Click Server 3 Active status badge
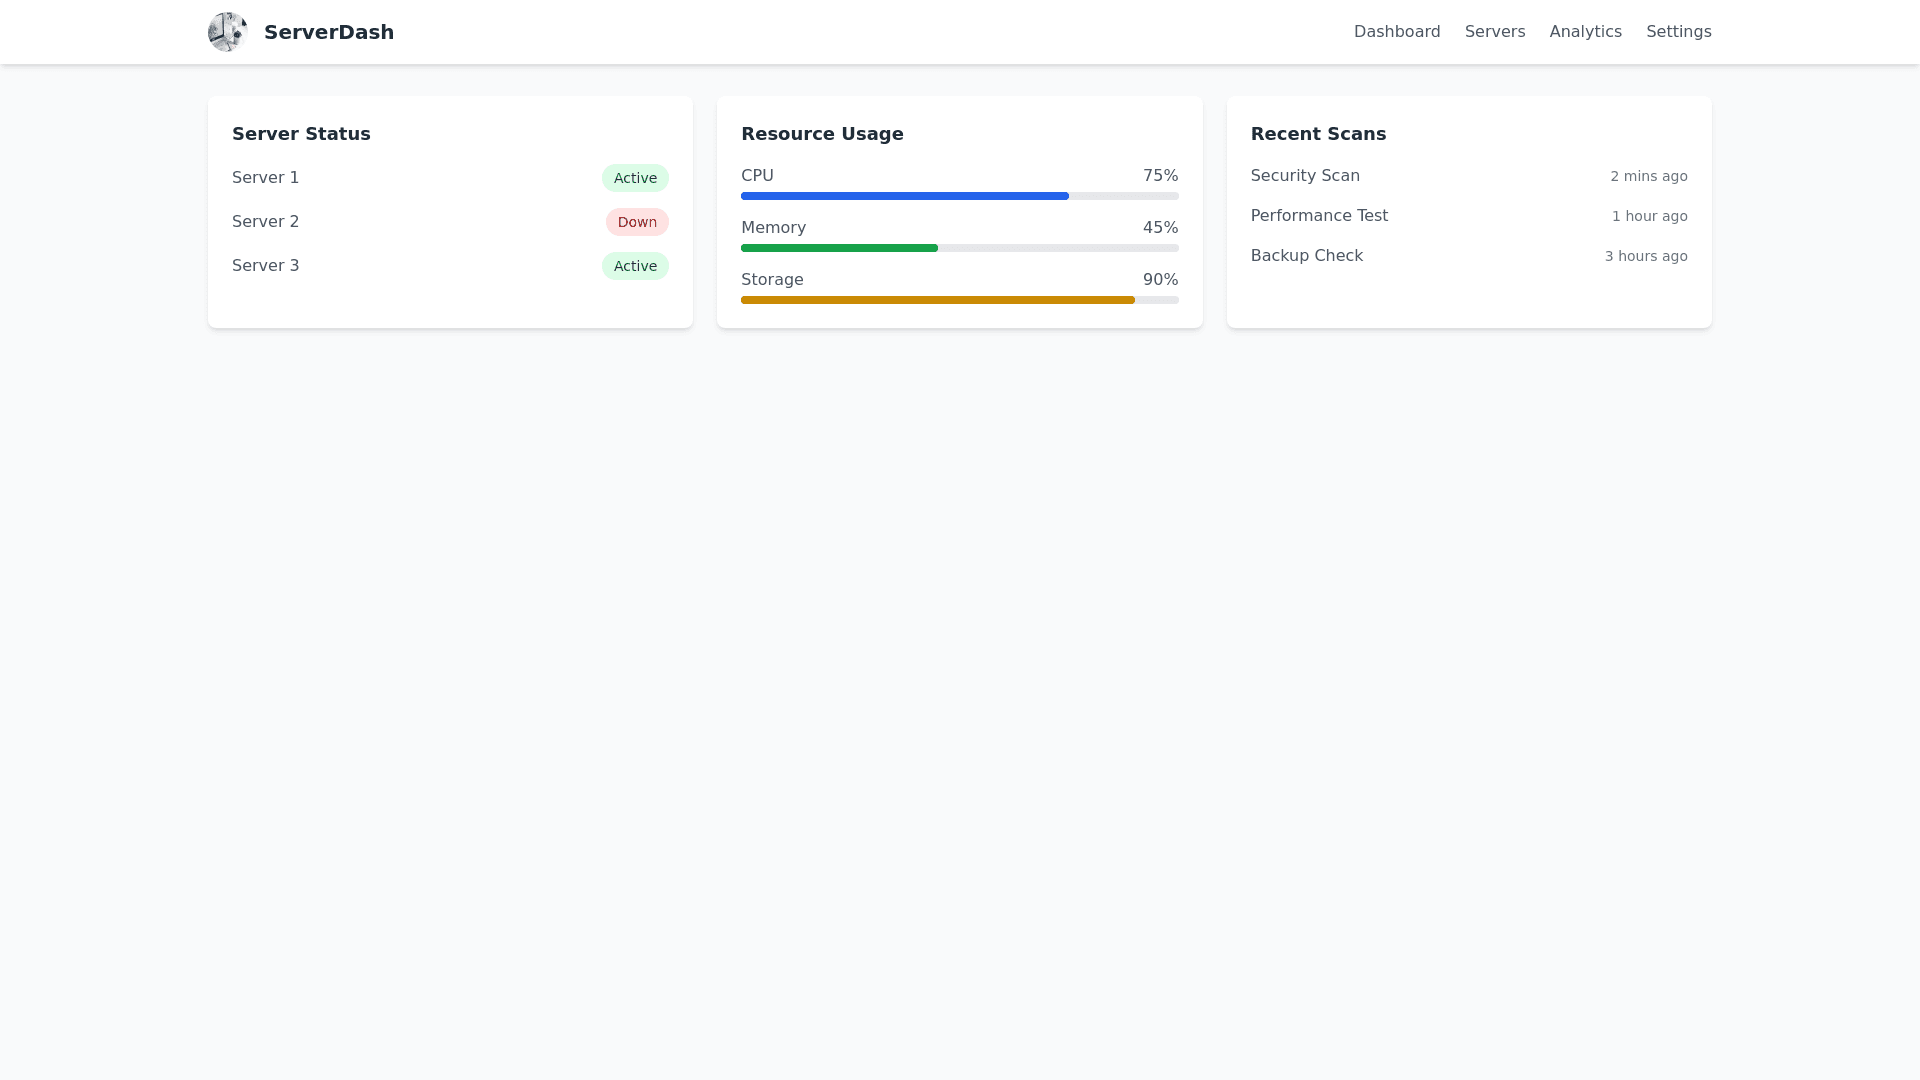 pyautogui.click(x=634, y=266)
